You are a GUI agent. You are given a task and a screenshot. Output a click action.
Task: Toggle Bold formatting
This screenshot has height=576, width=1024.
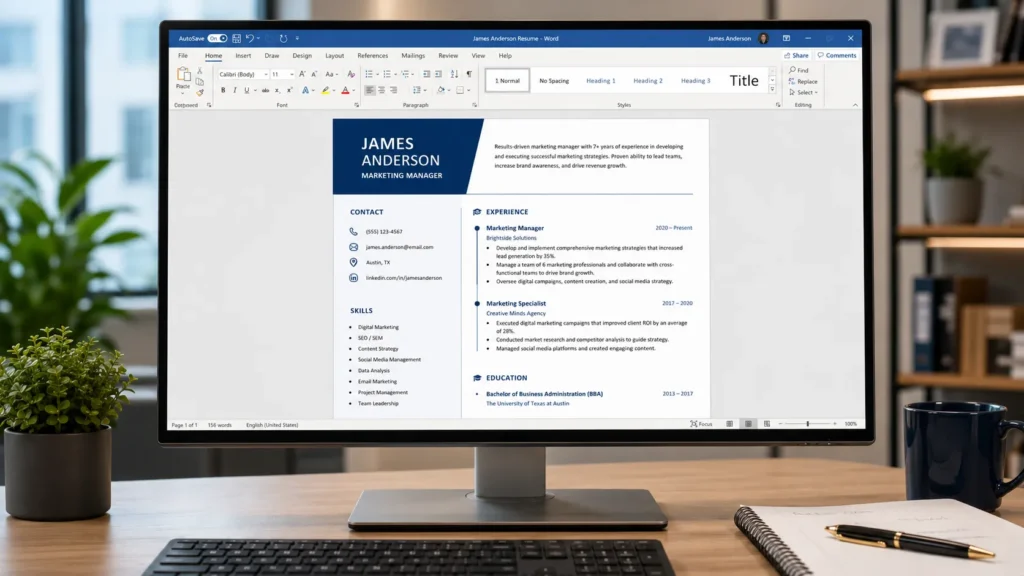[223, 90]
